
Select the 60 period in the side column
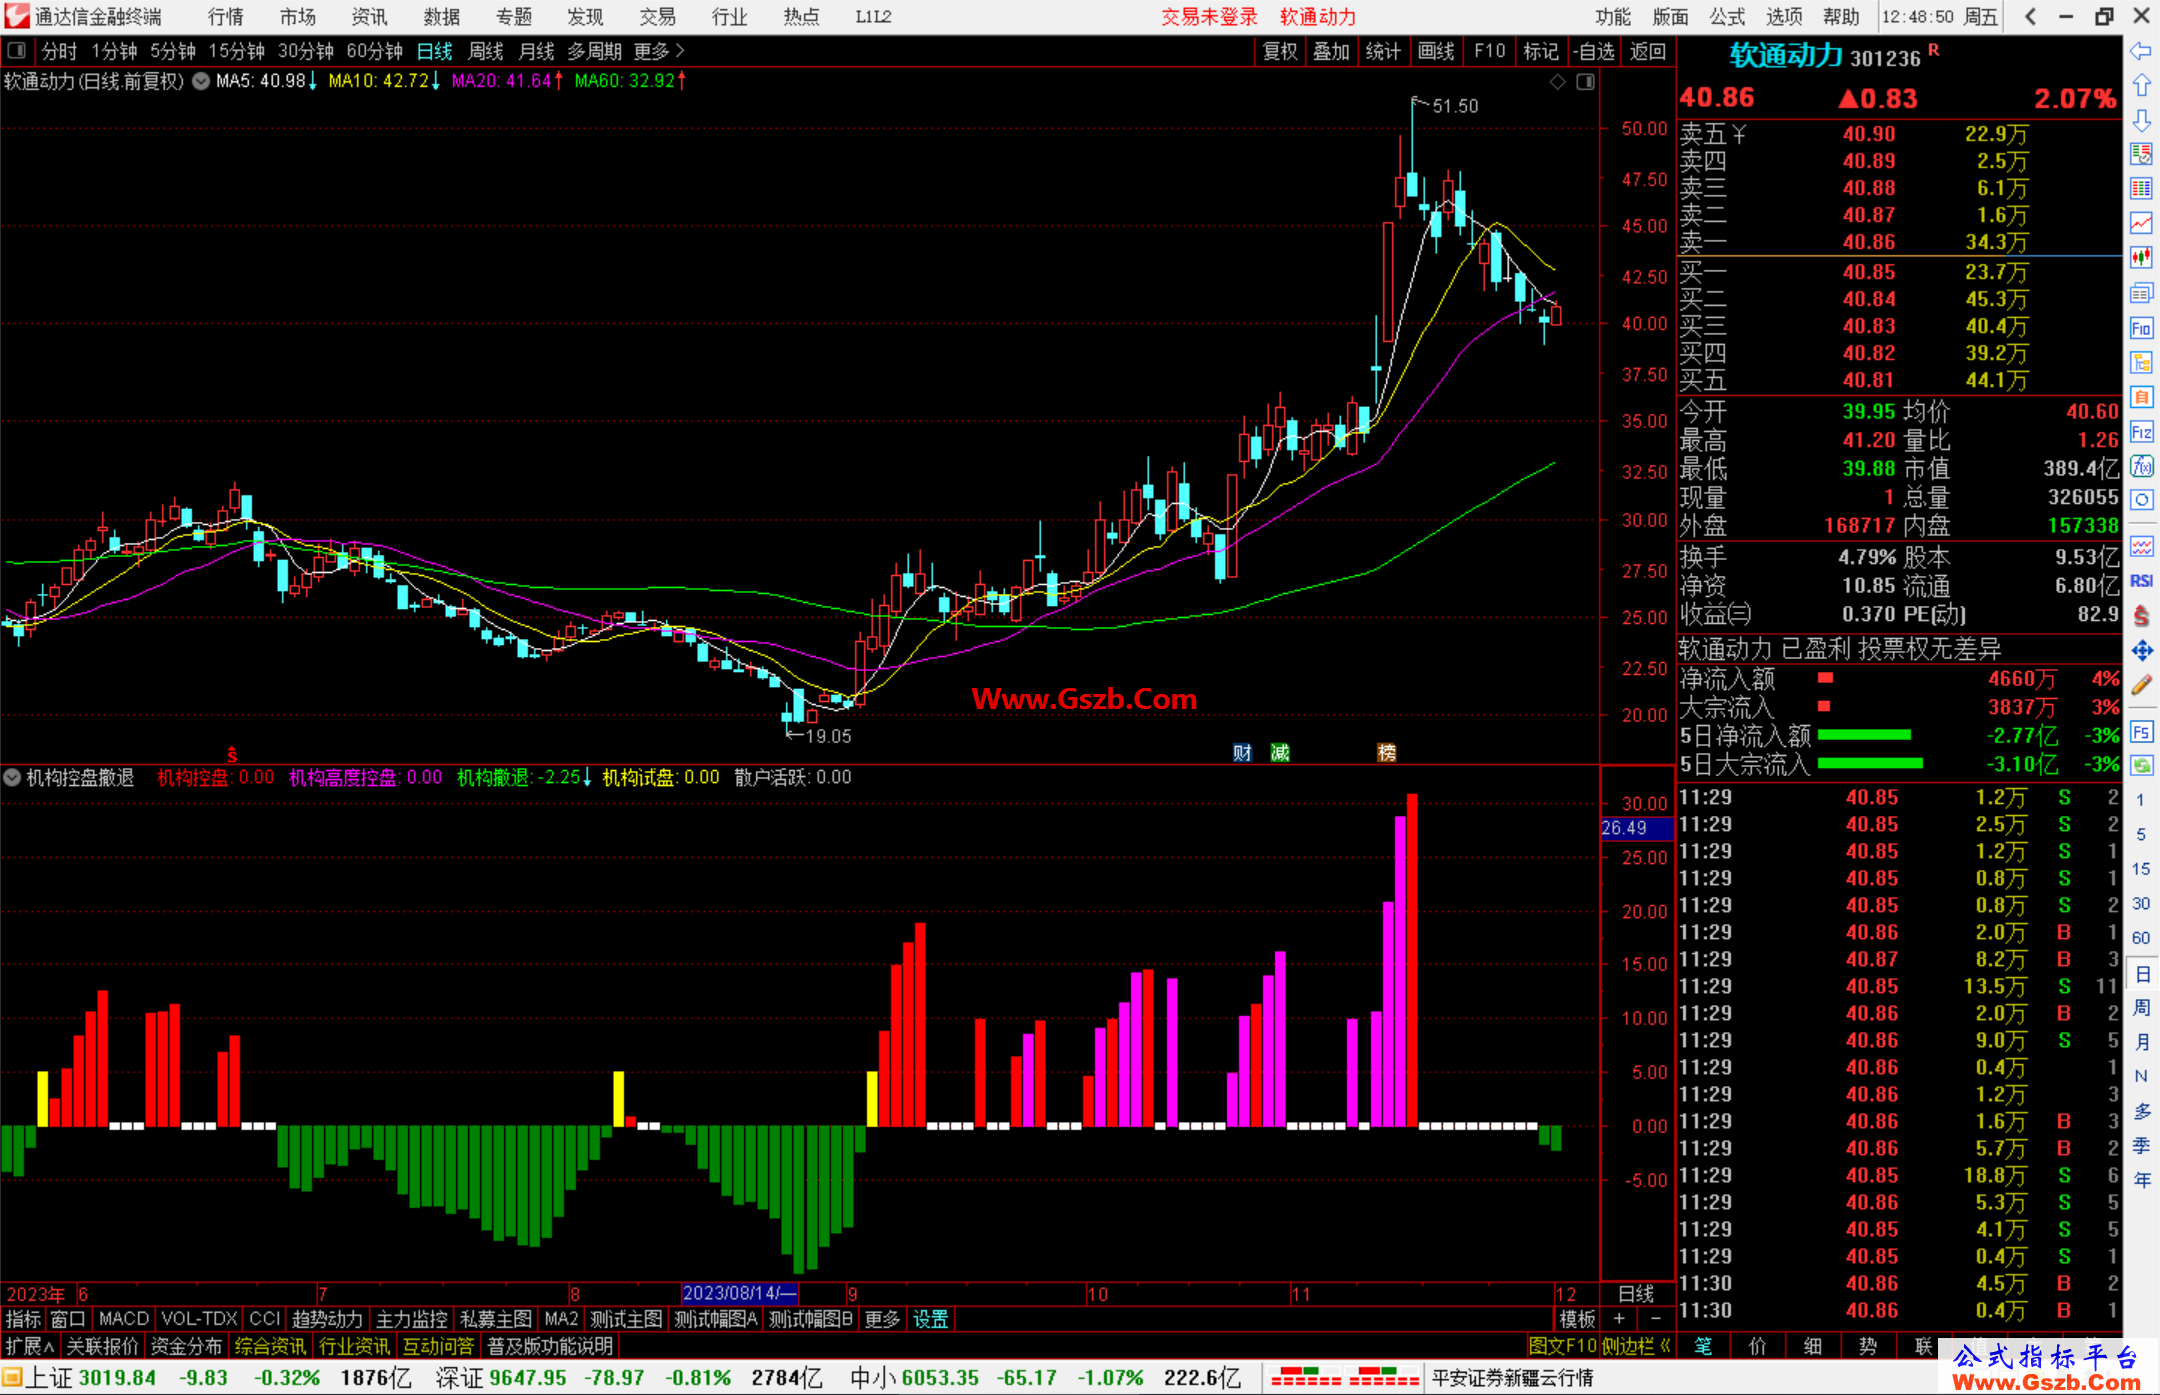pyautogui.click(x=2141, y=937)
